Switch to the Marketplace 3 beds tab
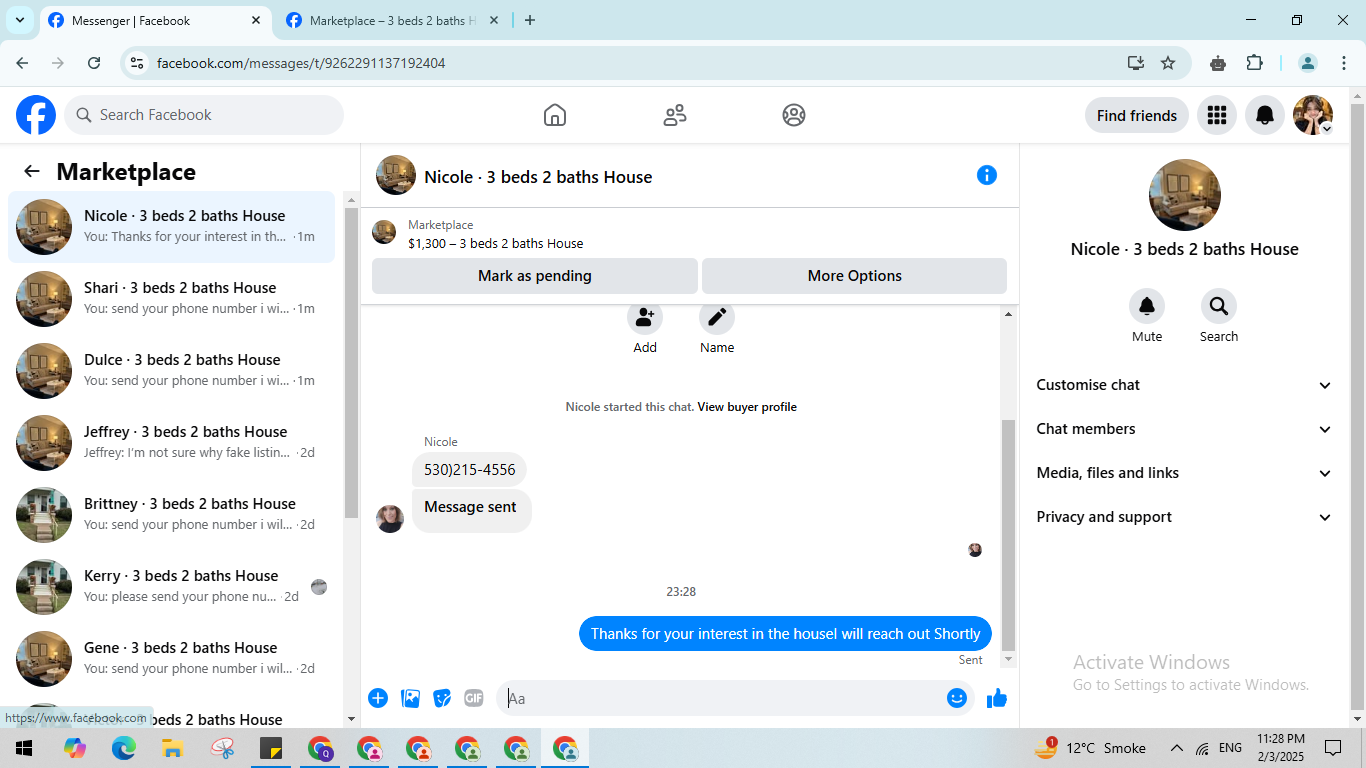Image resolution: width=1366 pixels, height=768 pixels. (x=392, y=21)
